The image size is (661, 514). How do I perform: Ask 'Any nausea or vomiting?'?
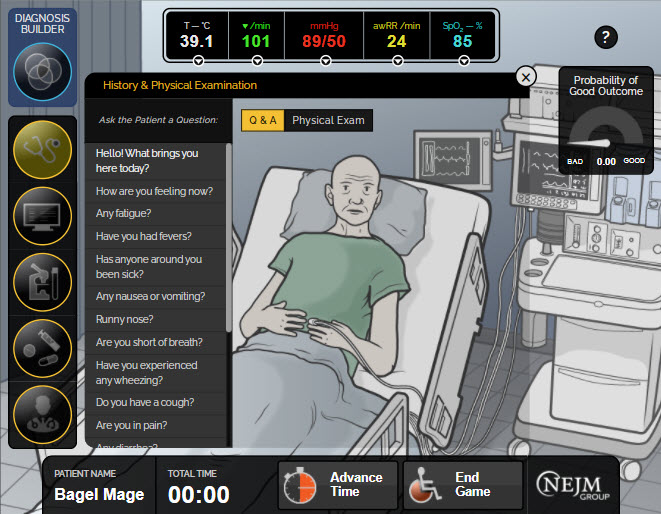point(156,296)
